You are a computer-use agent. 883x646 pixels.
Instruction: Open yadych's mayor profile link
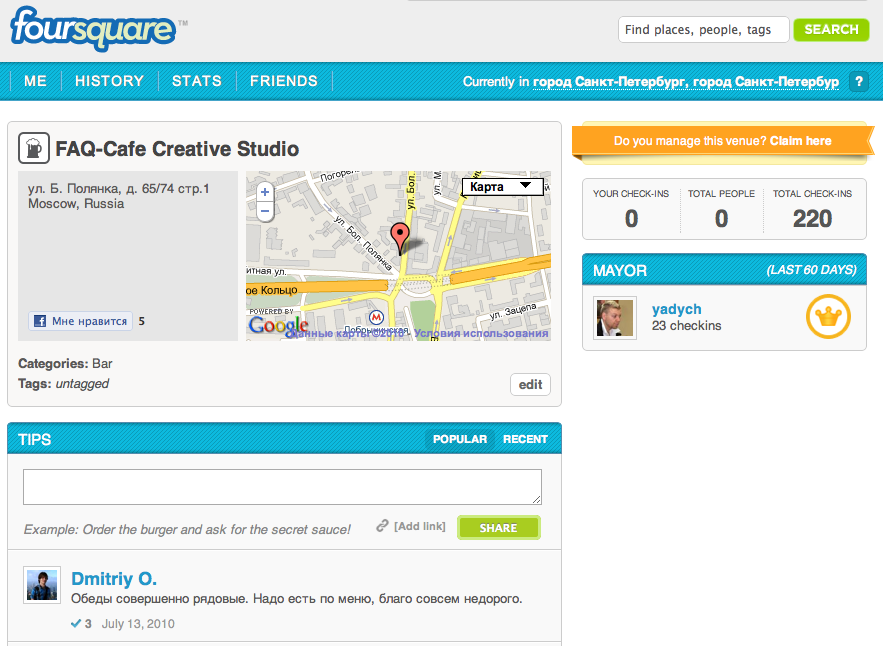click(x=676, y=309)
